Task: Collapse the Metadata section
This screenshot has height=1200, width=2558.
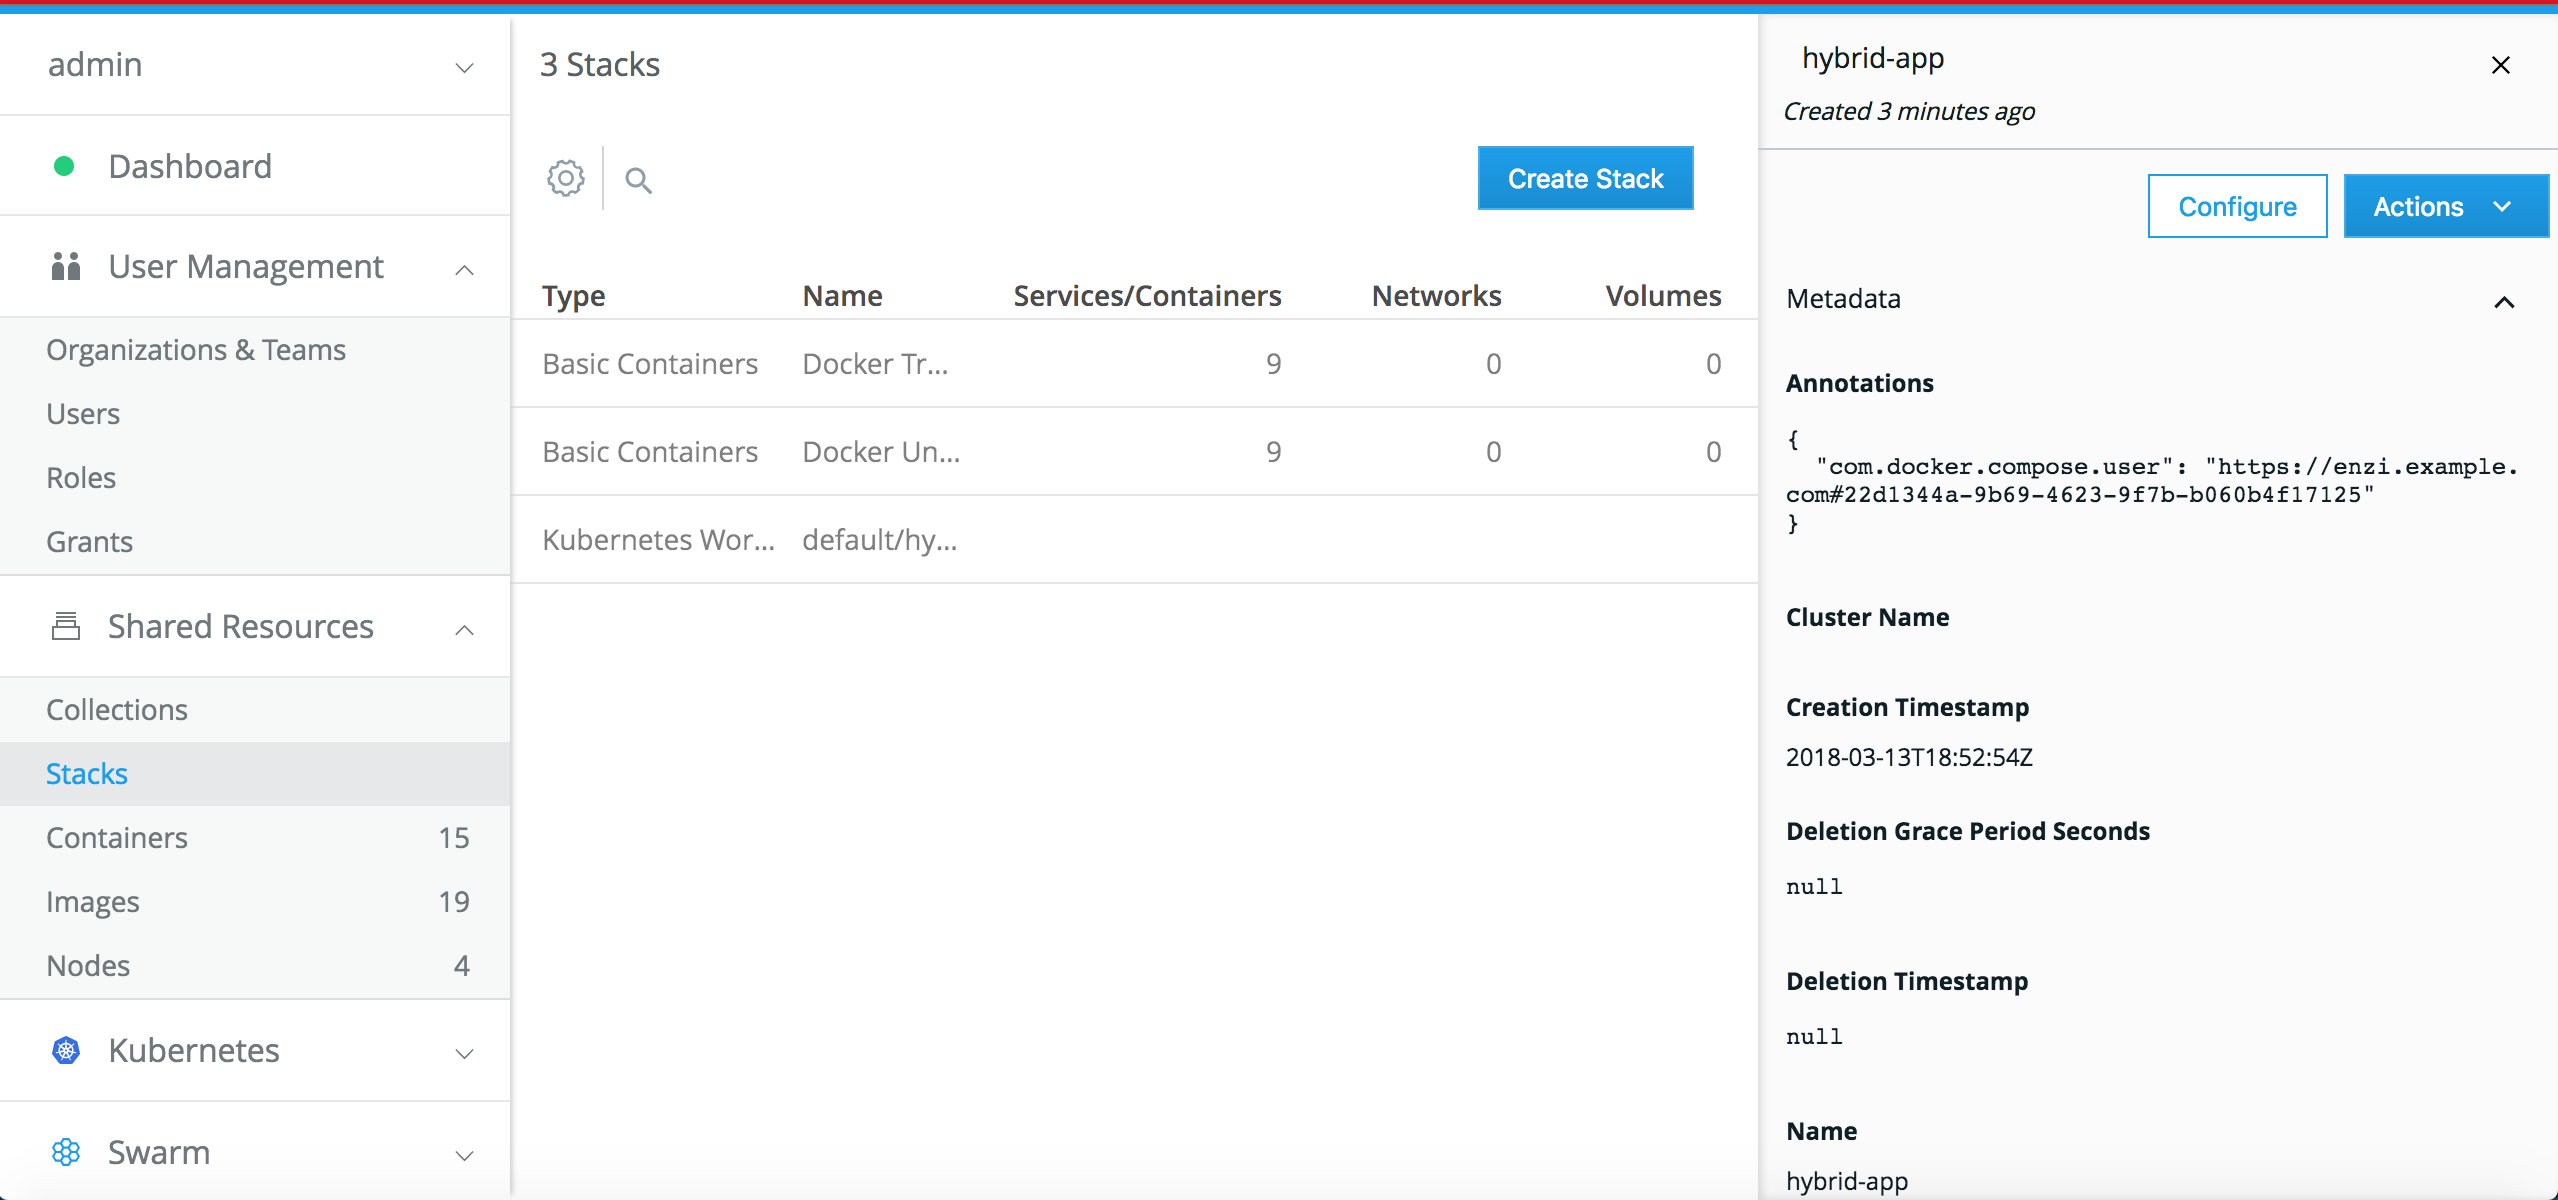Action: pos(2503,301)
